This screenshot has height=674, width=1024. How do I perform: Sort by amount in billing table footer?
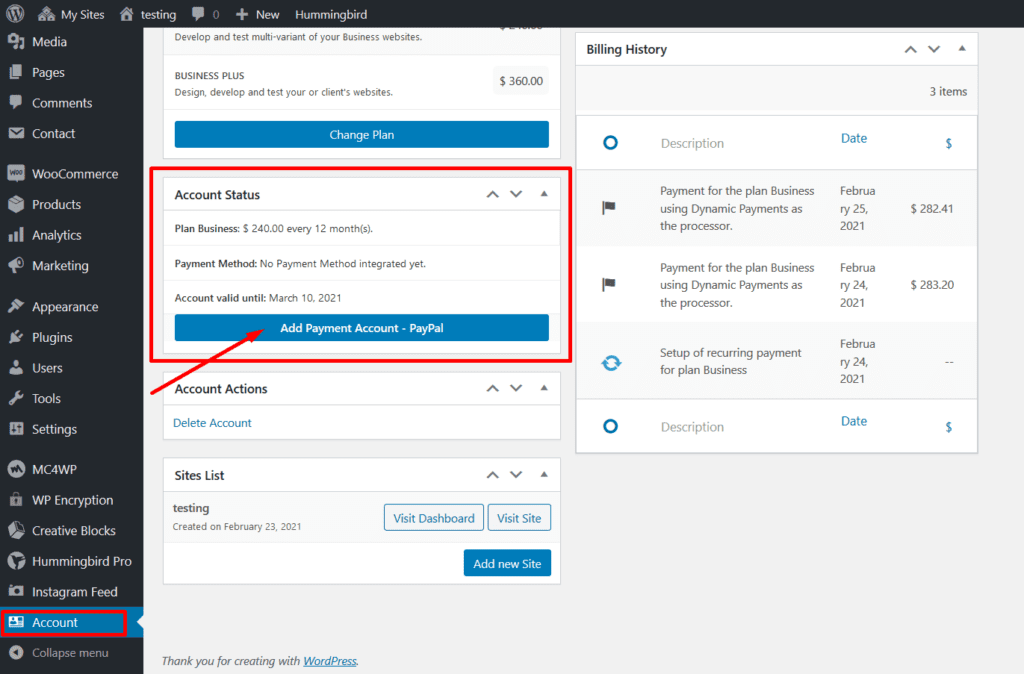(x=948, y=426)
